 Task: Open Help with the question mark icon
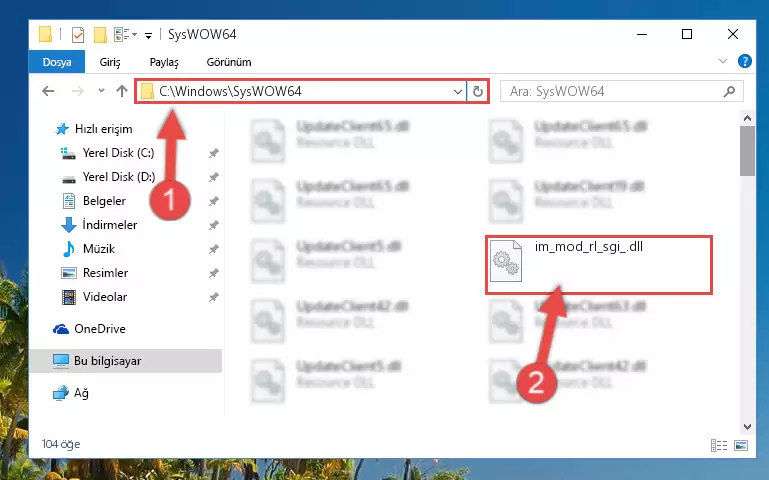[744, 61]
